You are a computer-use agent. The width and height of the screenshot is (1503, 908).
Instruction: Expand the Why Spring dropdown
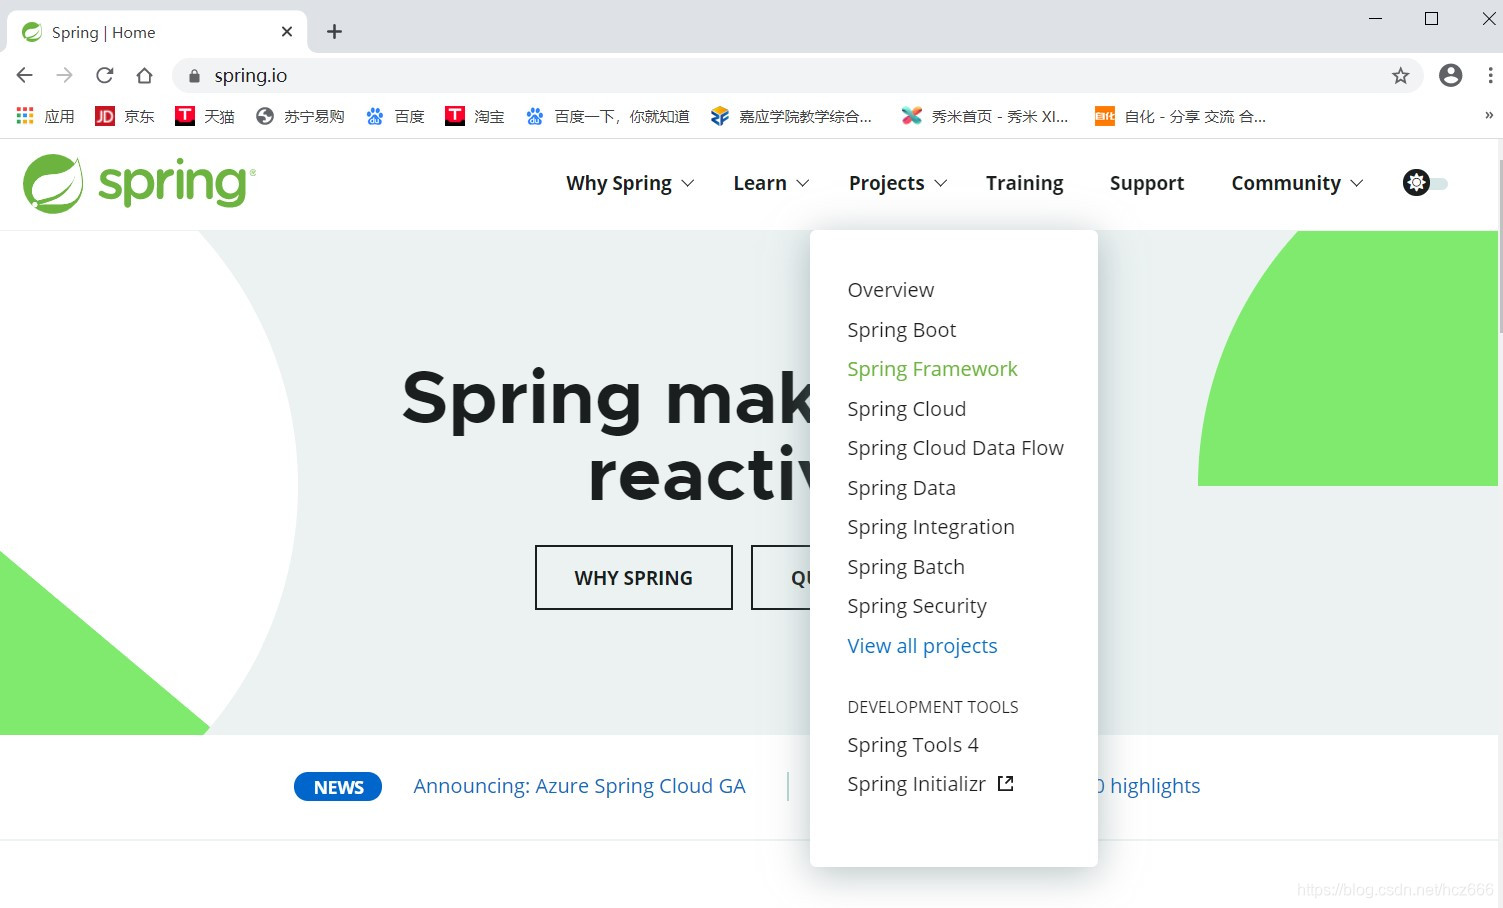point(630,183)
